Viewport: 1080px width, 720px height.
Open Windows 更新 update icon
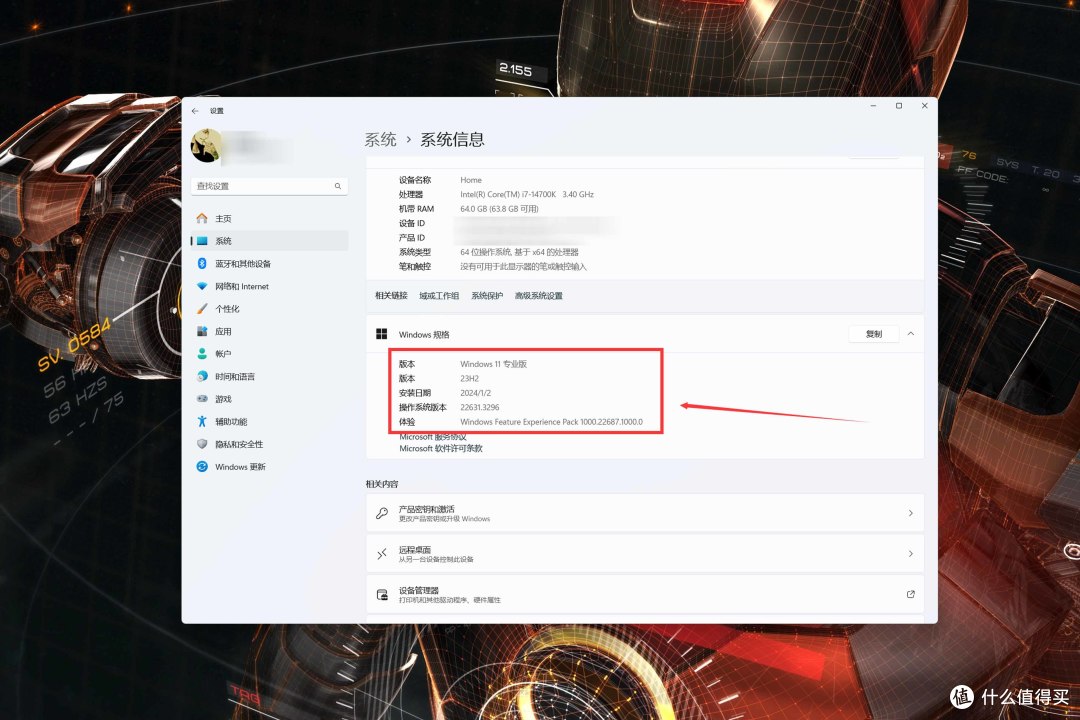tap(202, 466)
